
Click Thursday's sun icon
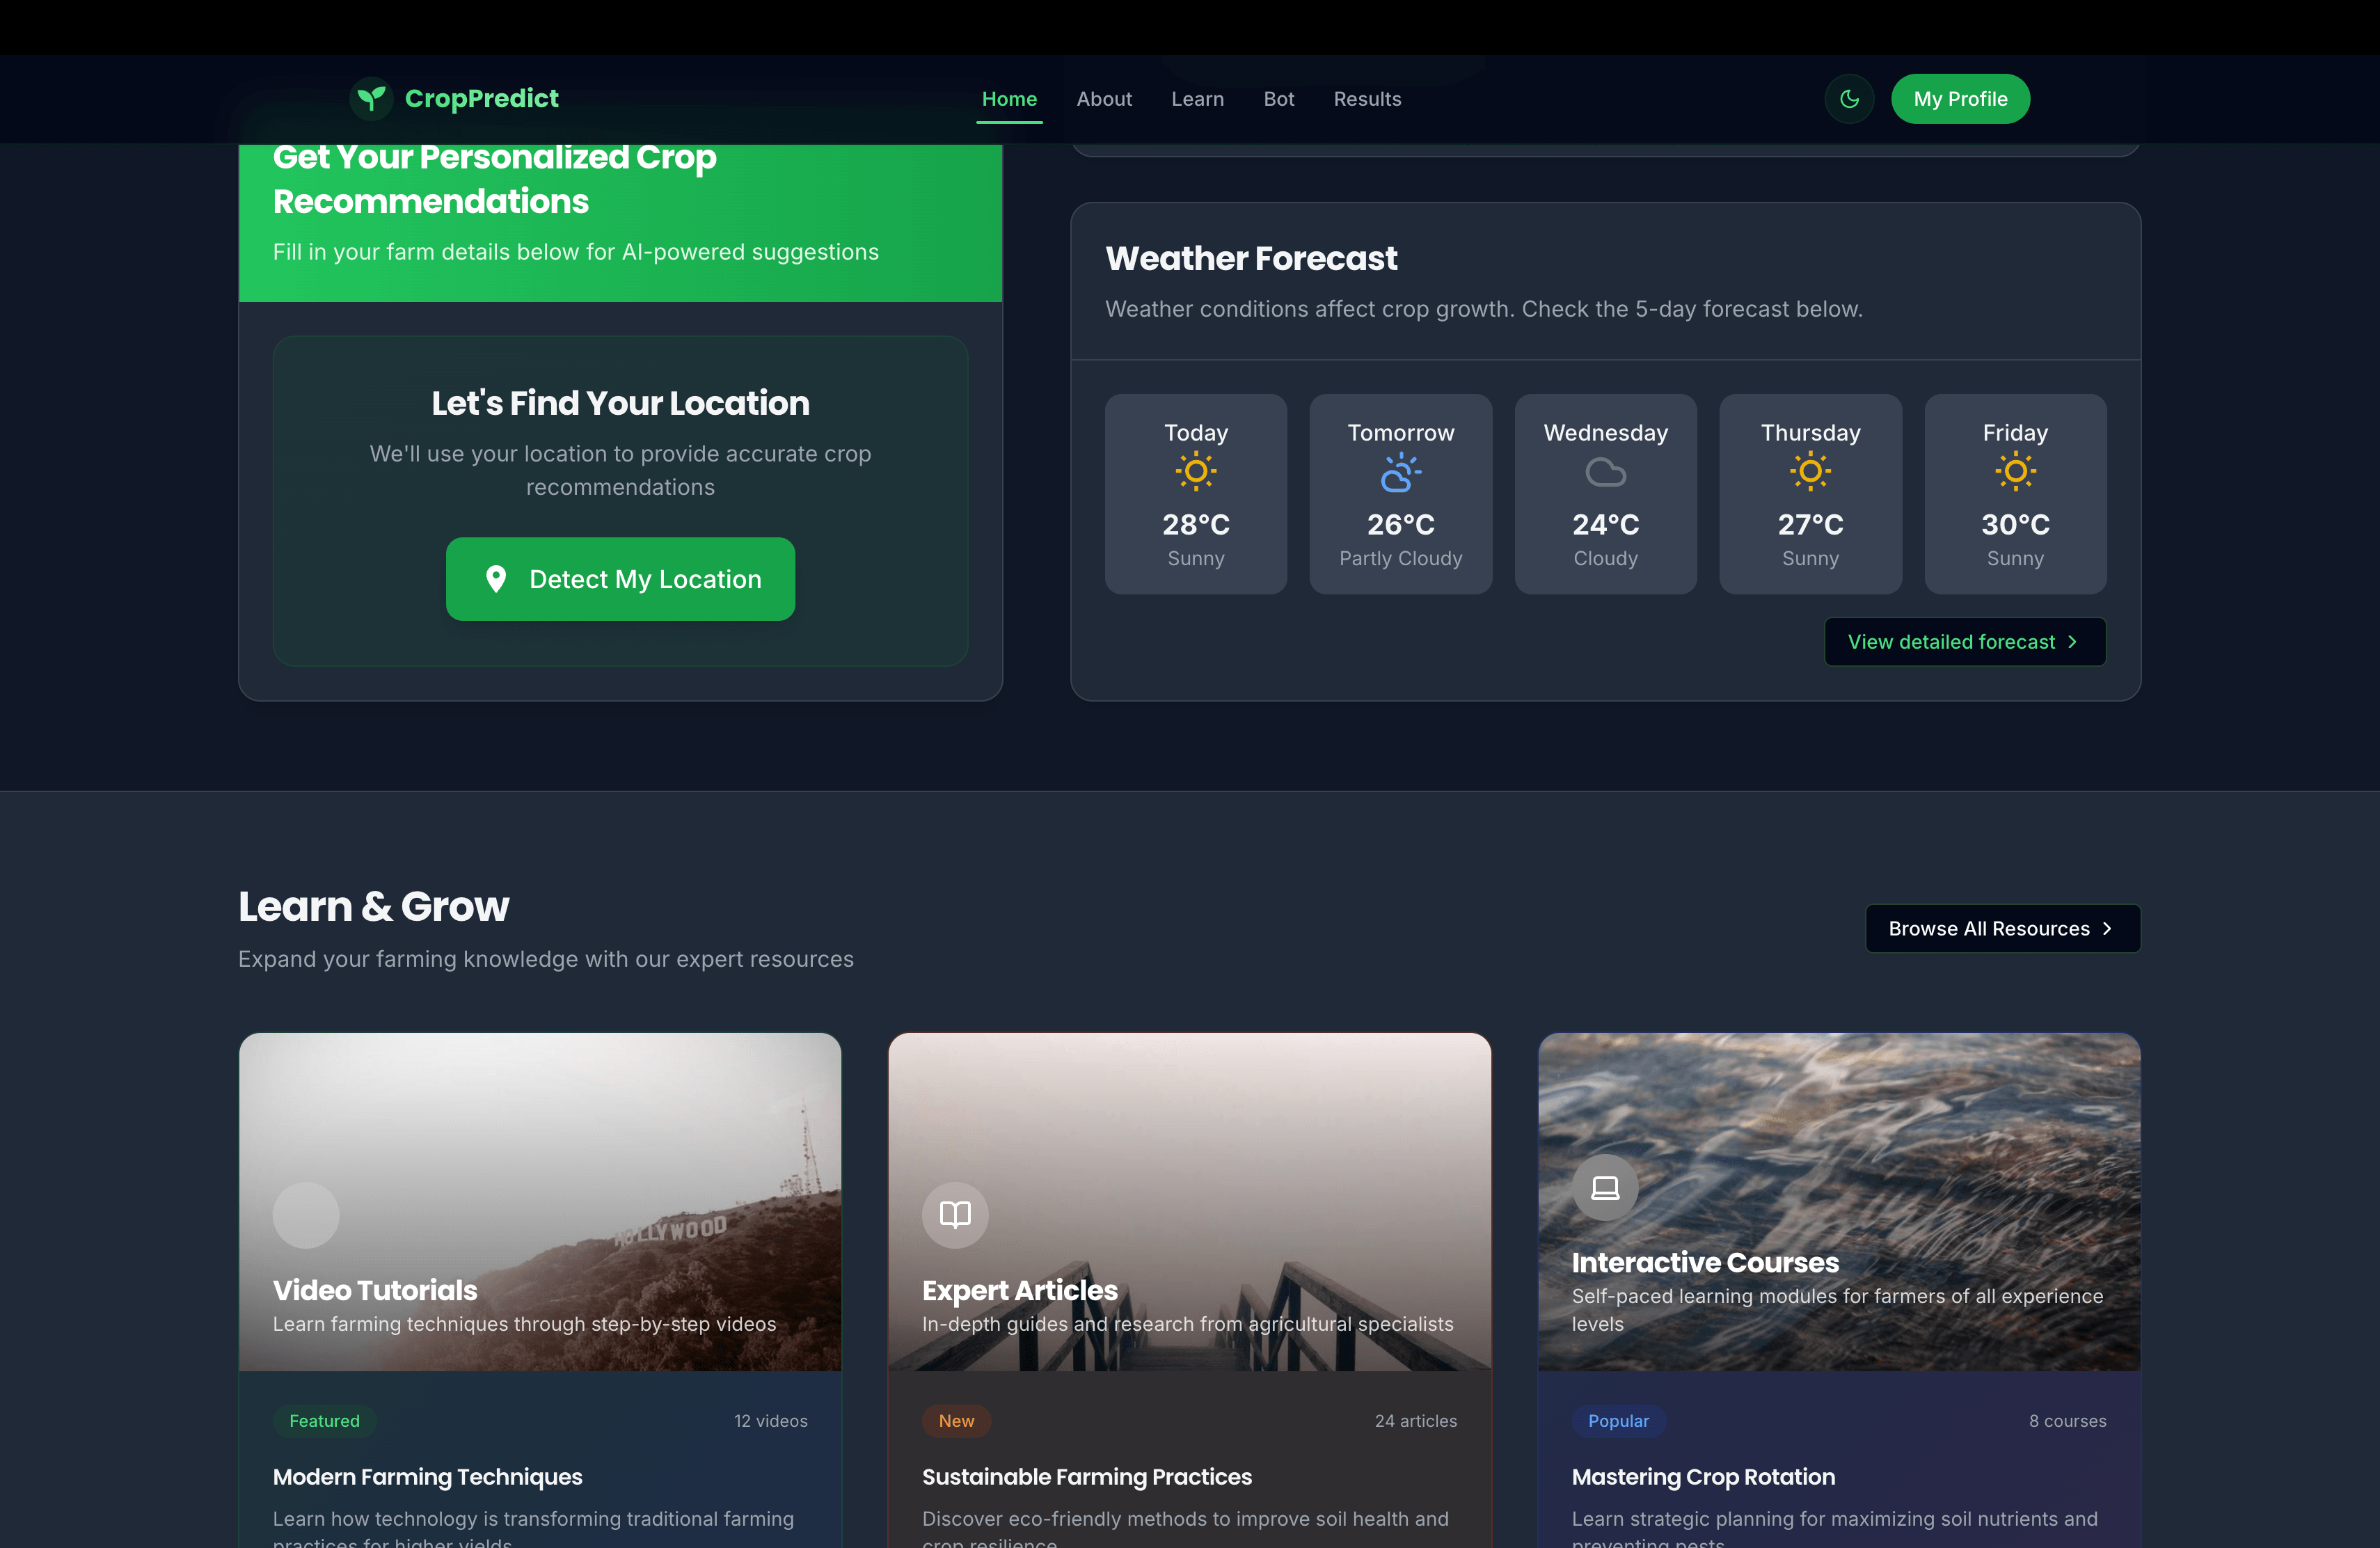(1810, 471)
